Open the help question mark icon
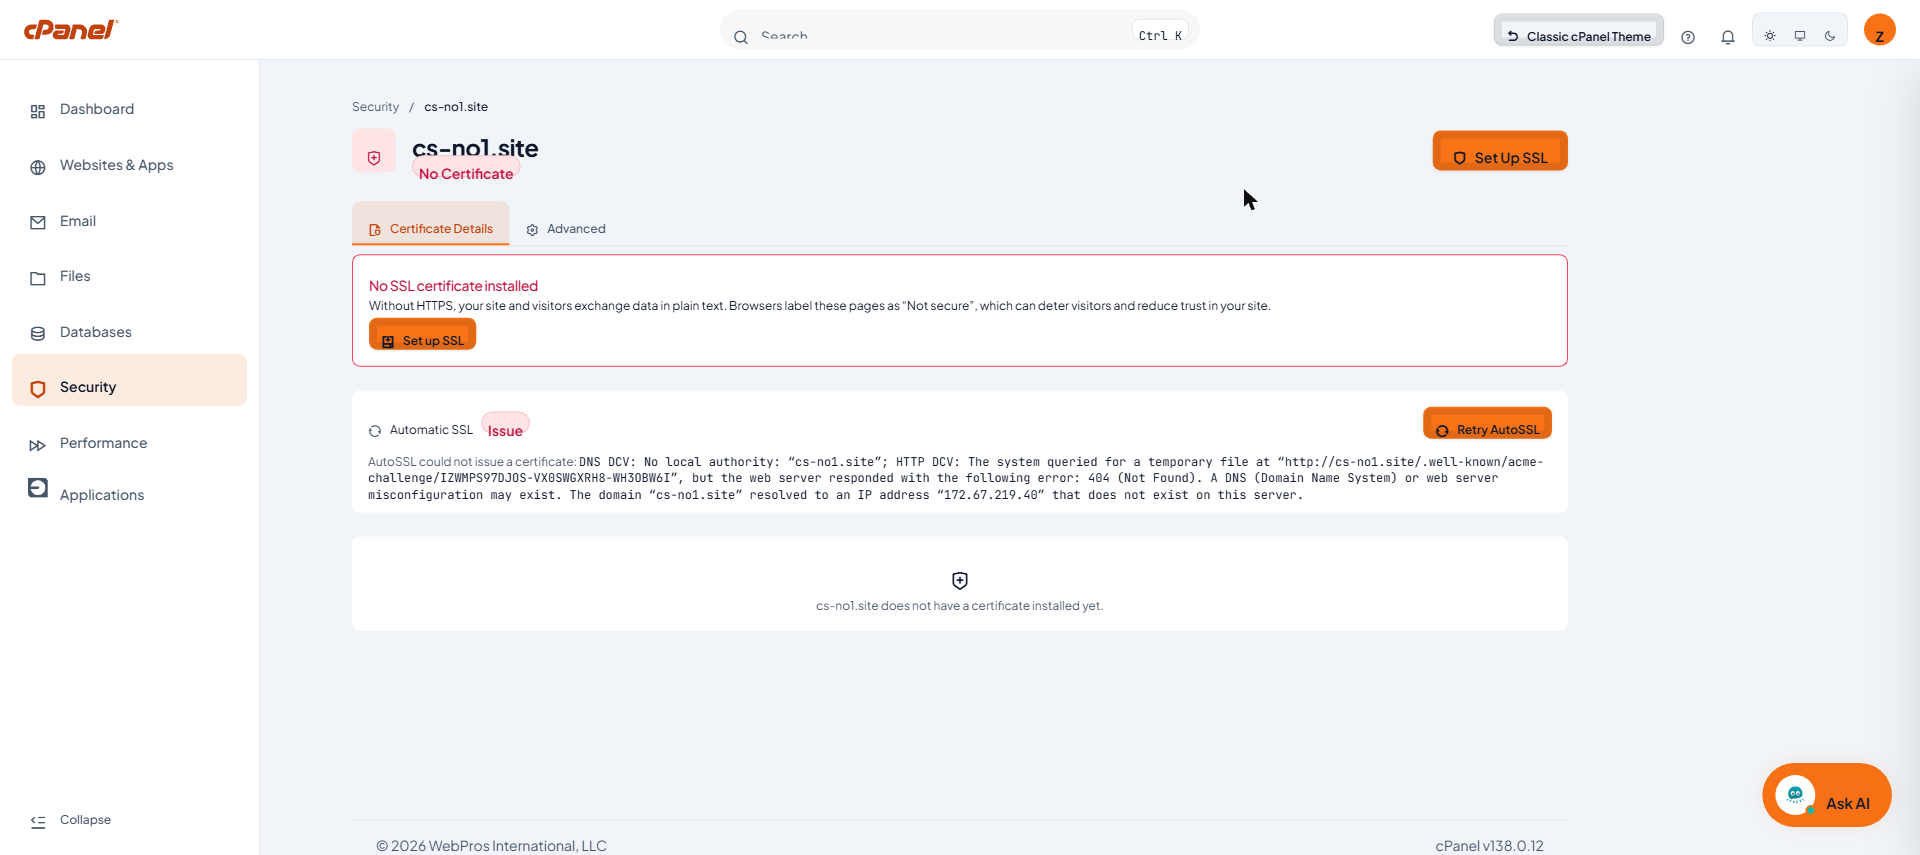This screenshot has height=855, width=1920. (1688, 37)
